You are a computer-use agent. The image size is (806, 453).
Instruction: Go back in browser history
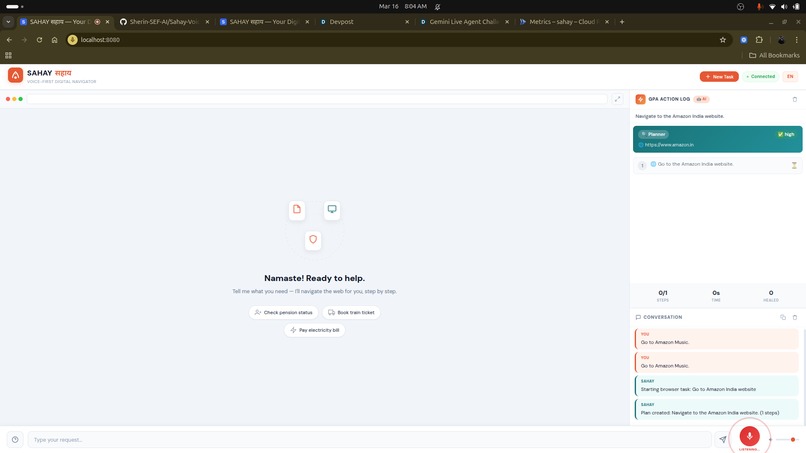point(9,40)
